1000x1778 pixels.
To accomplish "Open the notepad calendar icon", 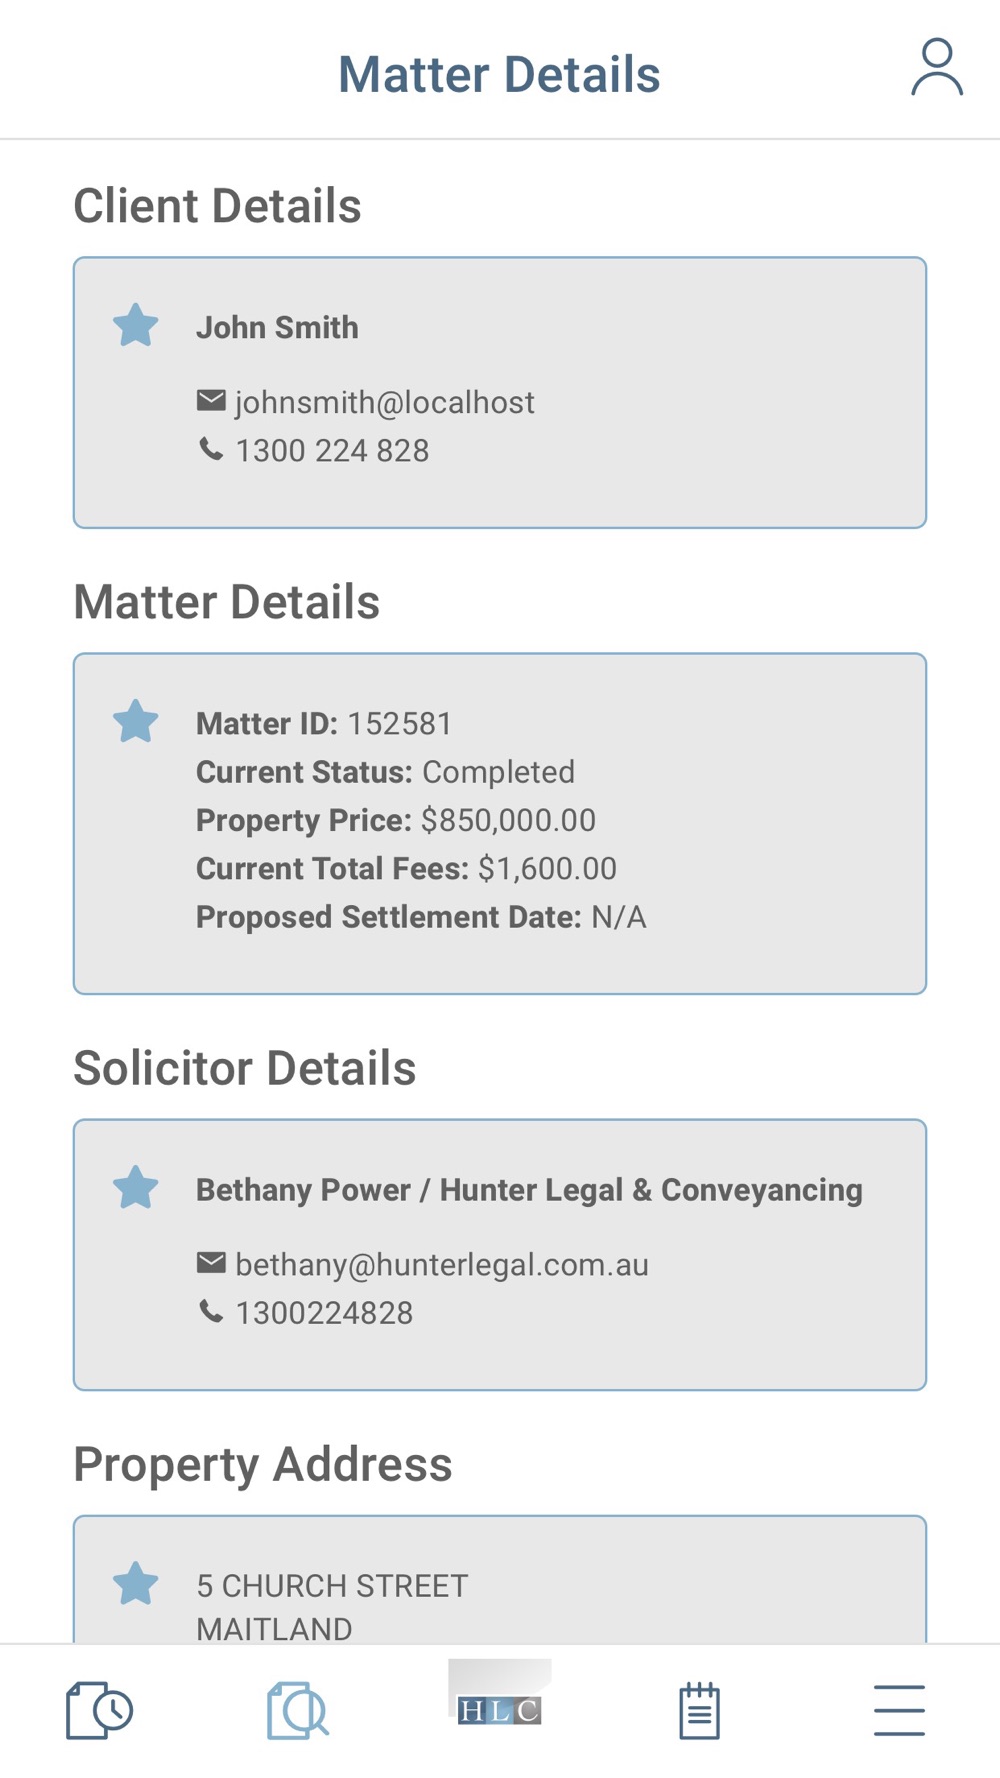I will 699,1710.
